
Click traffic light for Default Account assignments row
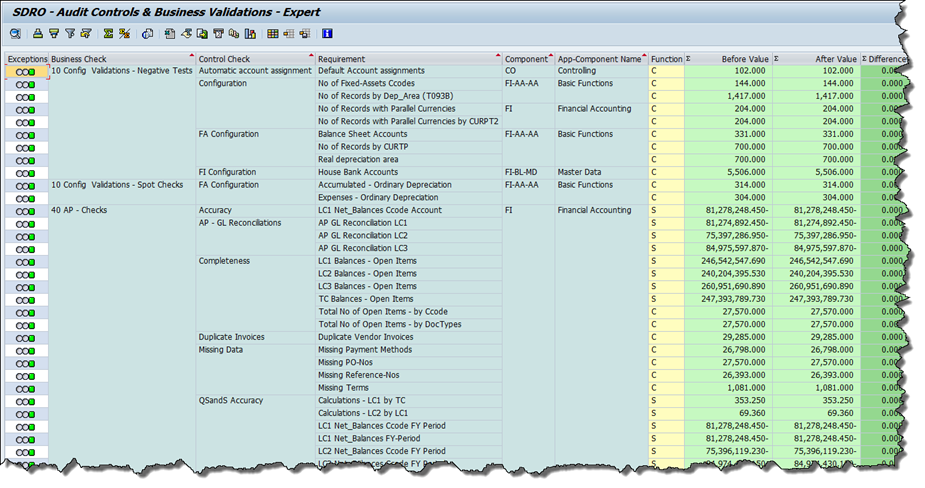tap(25, 71)
